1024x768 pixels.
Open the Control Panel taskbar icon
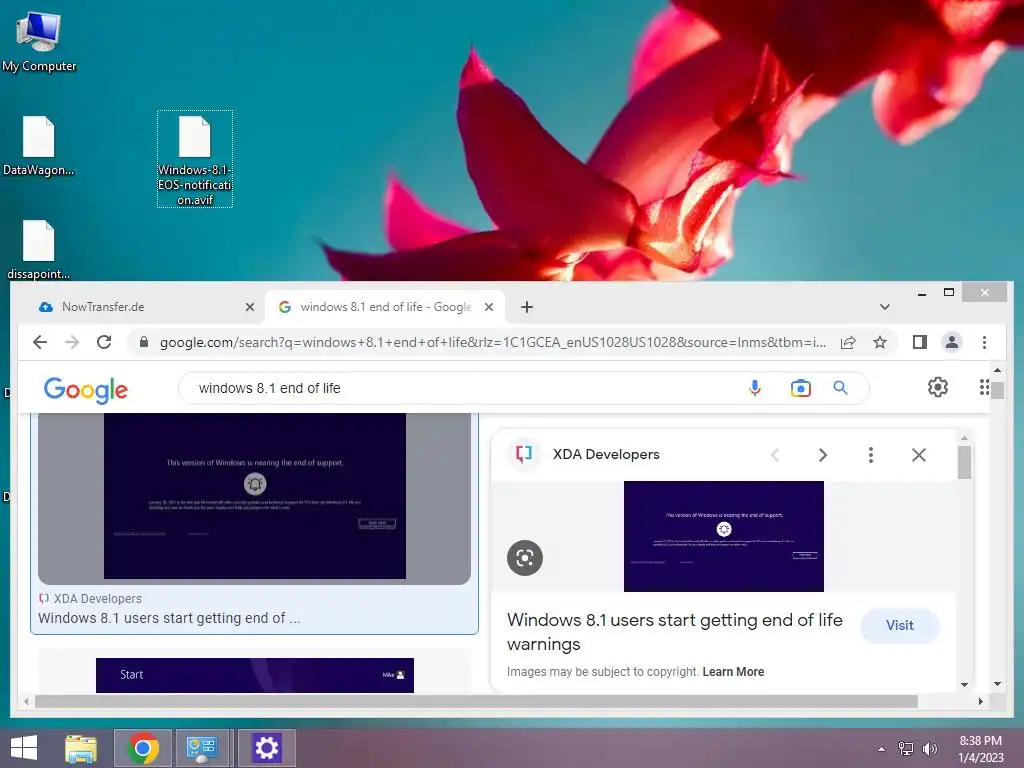point(201,748)
